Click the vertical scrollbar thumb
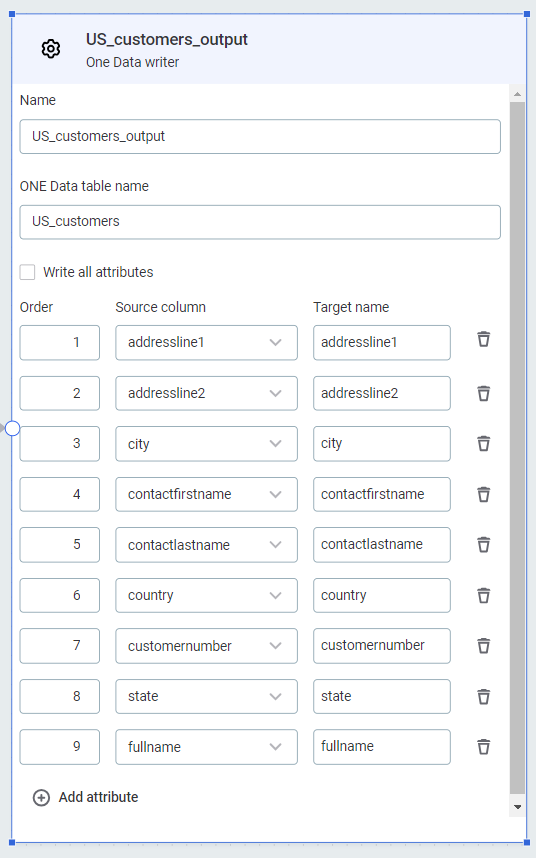This screenshot has height=858, width=536. (517, 448)
